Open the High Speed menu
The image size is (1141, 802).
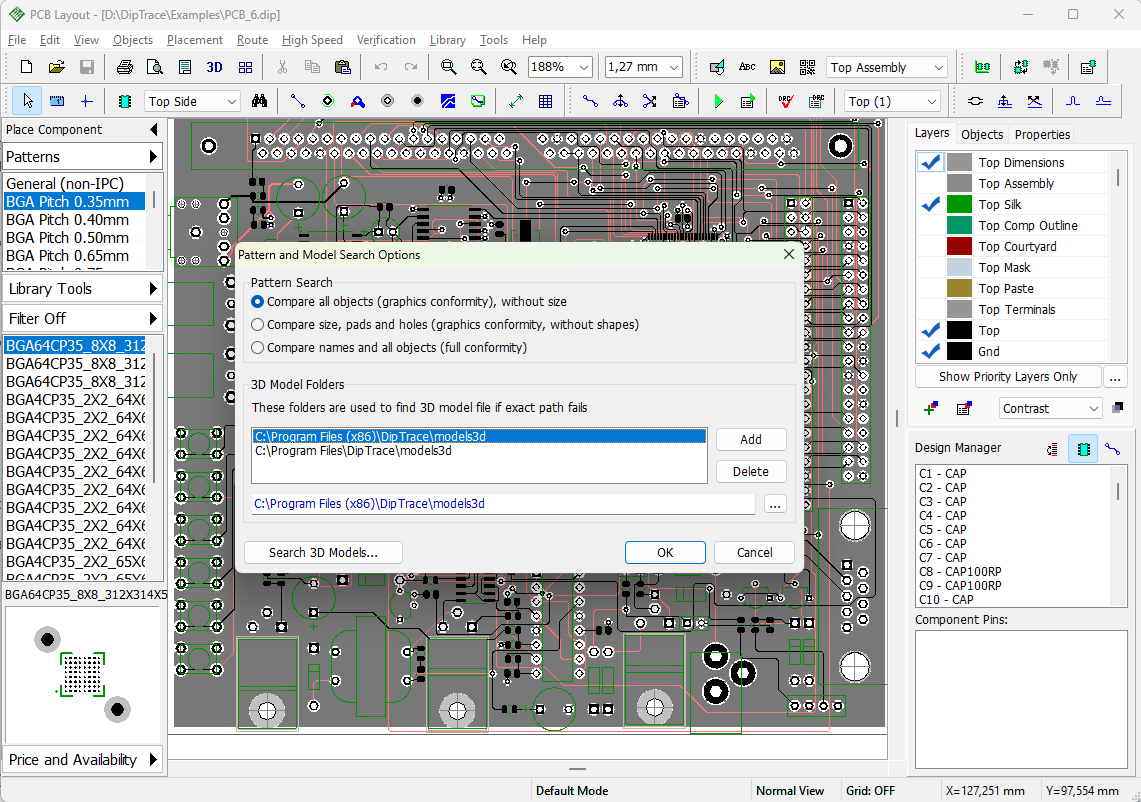pos(312,40)
